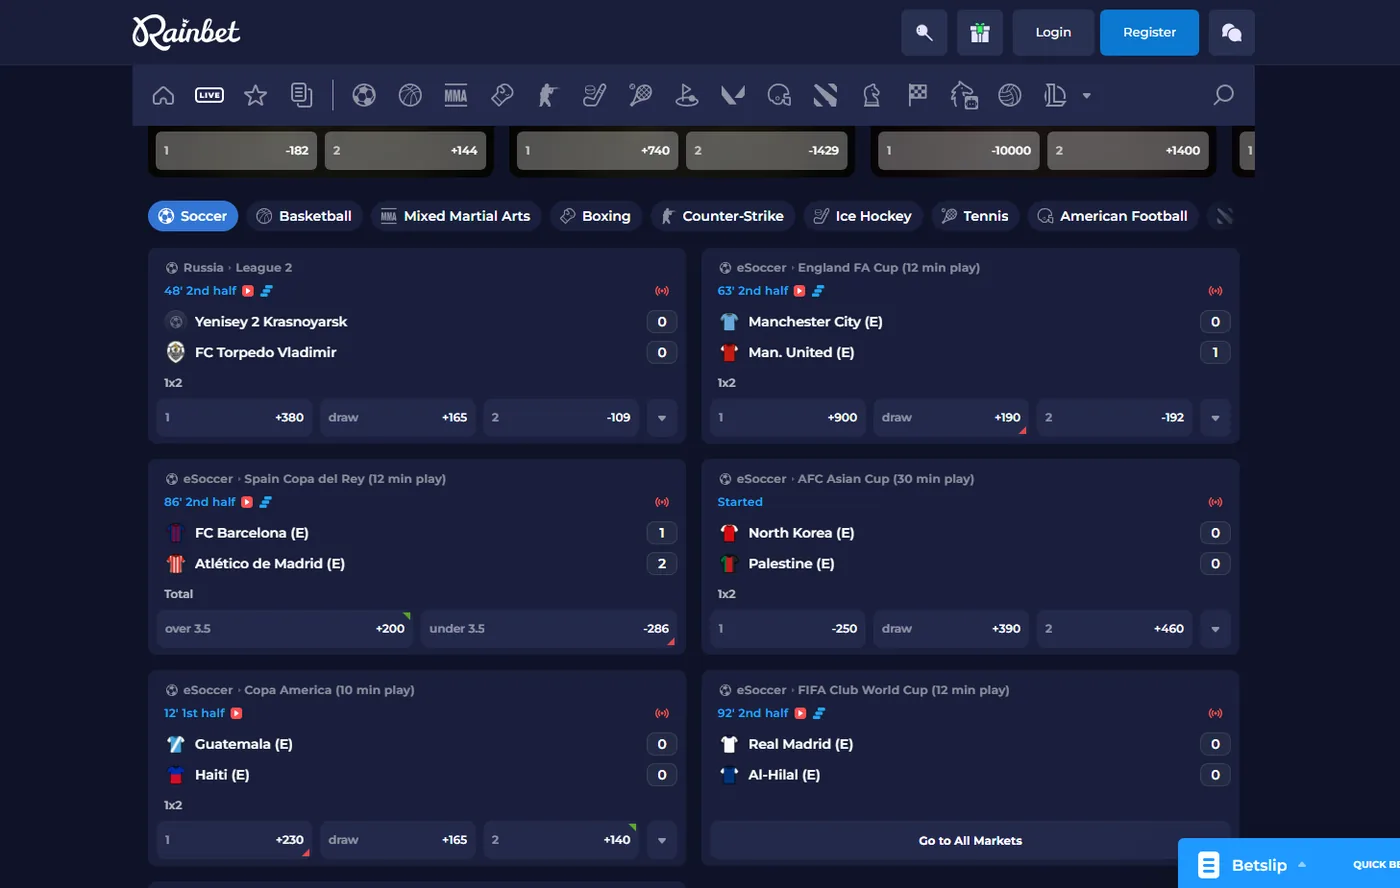The height and width of the screenshot is (888, 1400).
Task: Select the basketball icon in top sports bar
Action: click(410, 95)
